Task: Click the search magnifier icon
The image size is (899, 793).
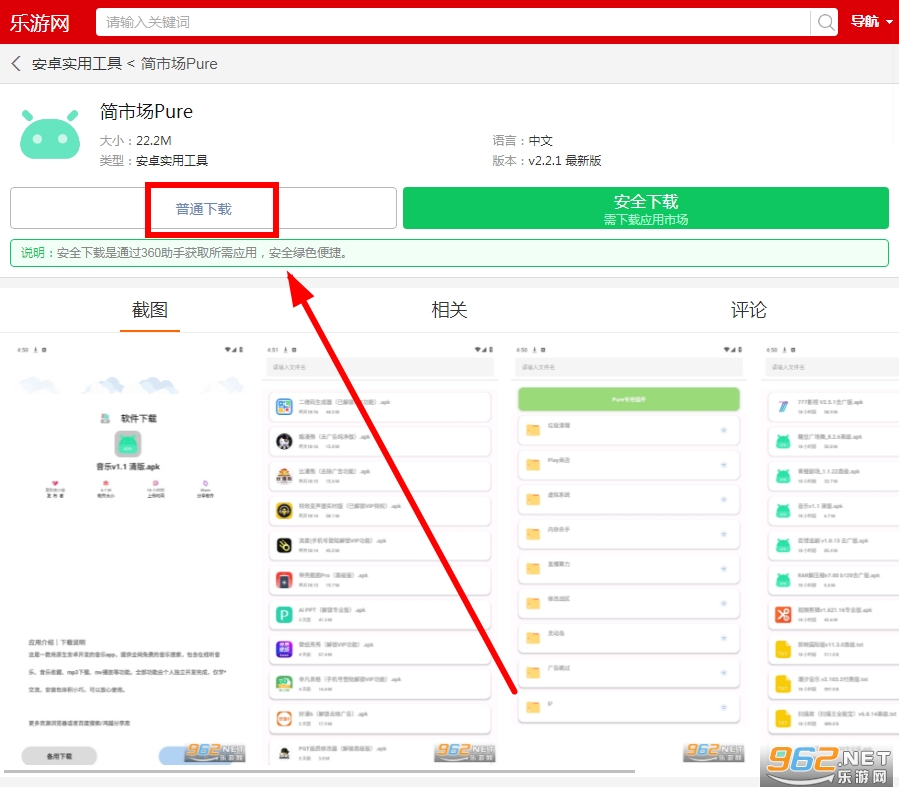Action: pyautogui.click(x=826, y=22)
